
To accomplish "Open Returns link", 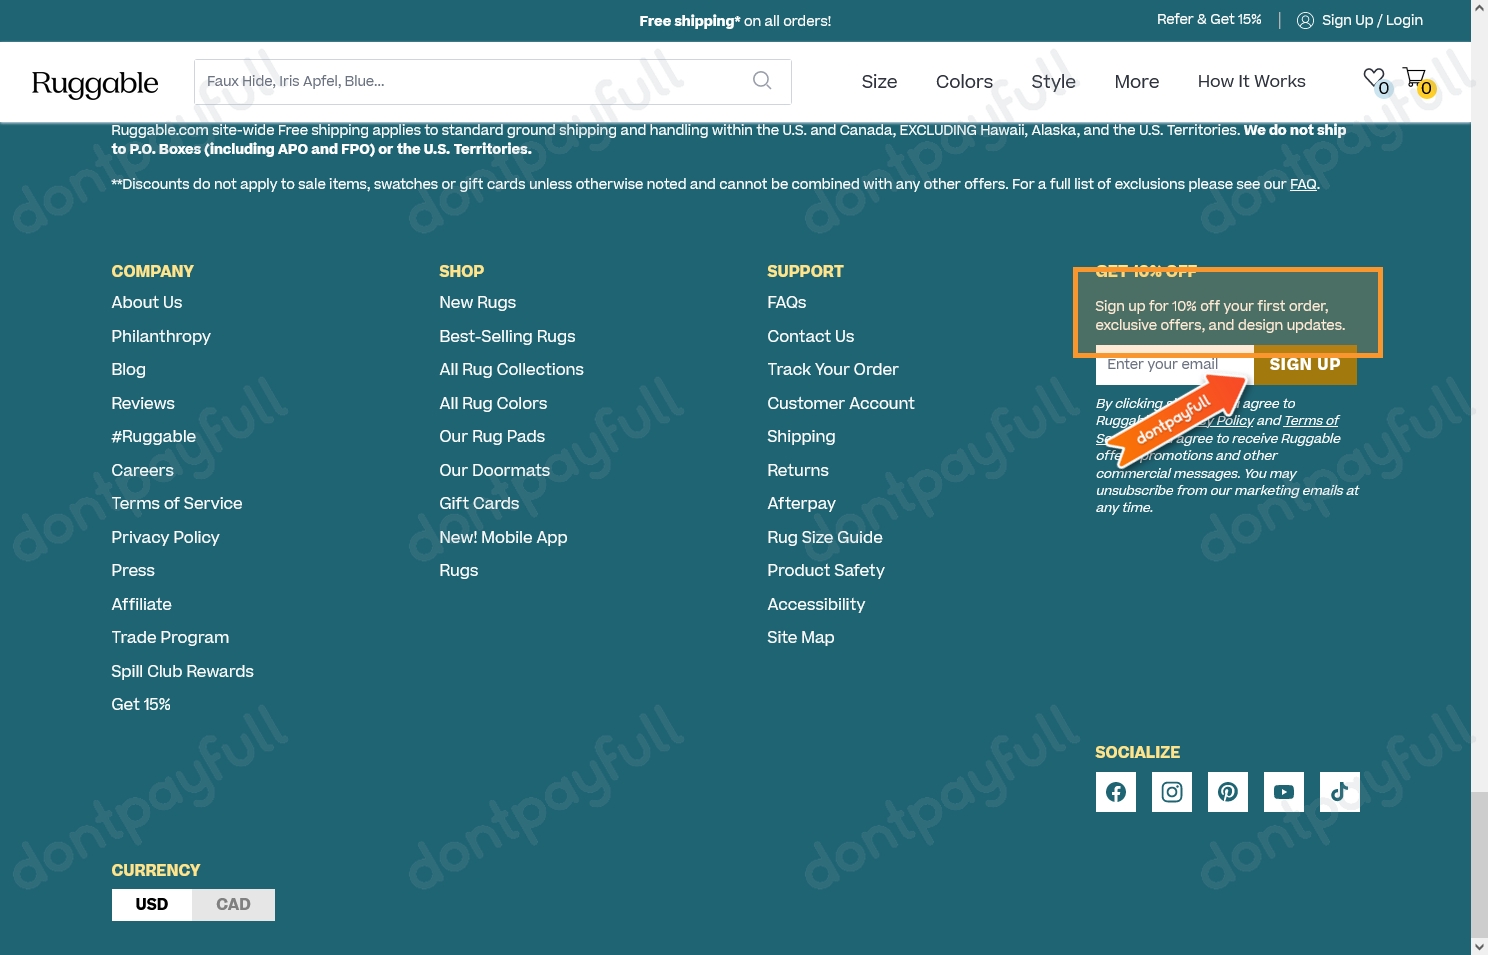I will 798,470.
